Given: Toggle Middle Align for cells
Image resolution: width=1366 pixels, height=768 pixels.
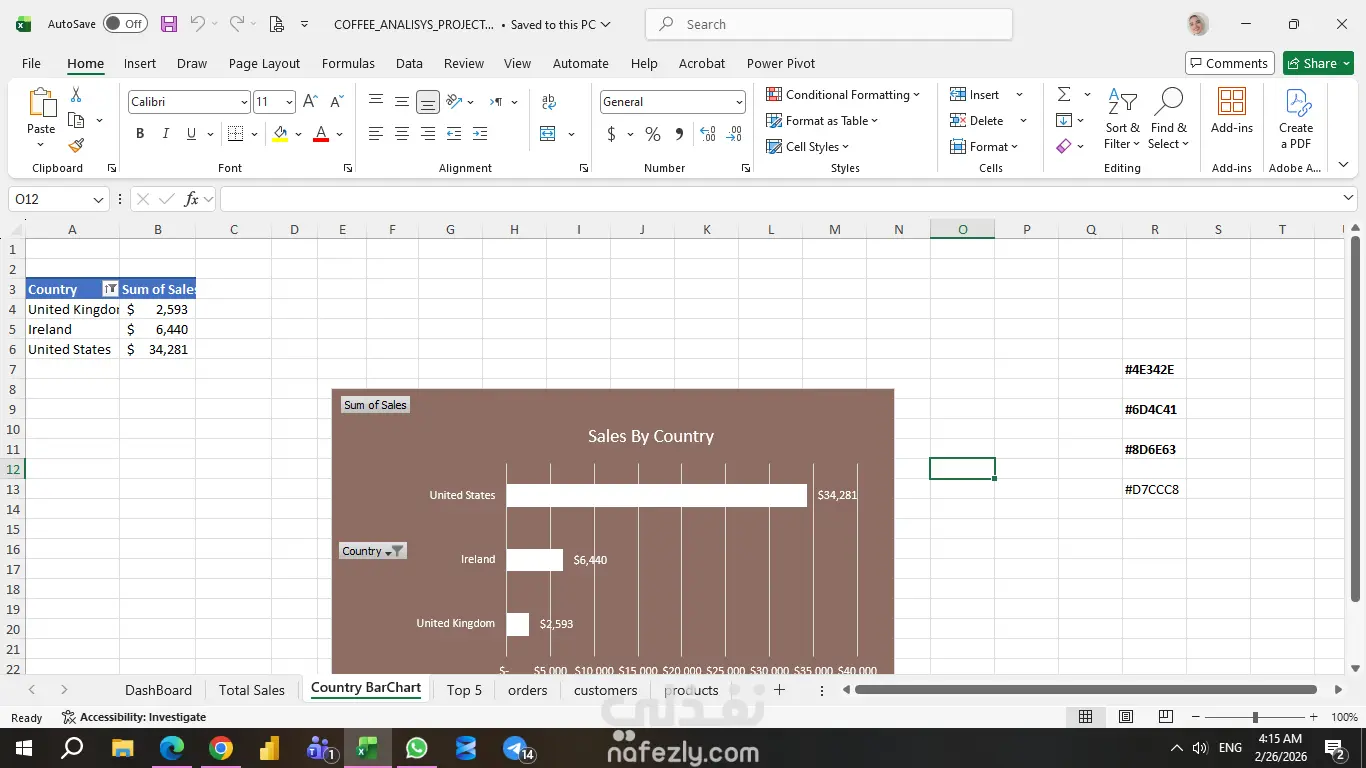Looking at the screenshot, I should tap(402, 102).
